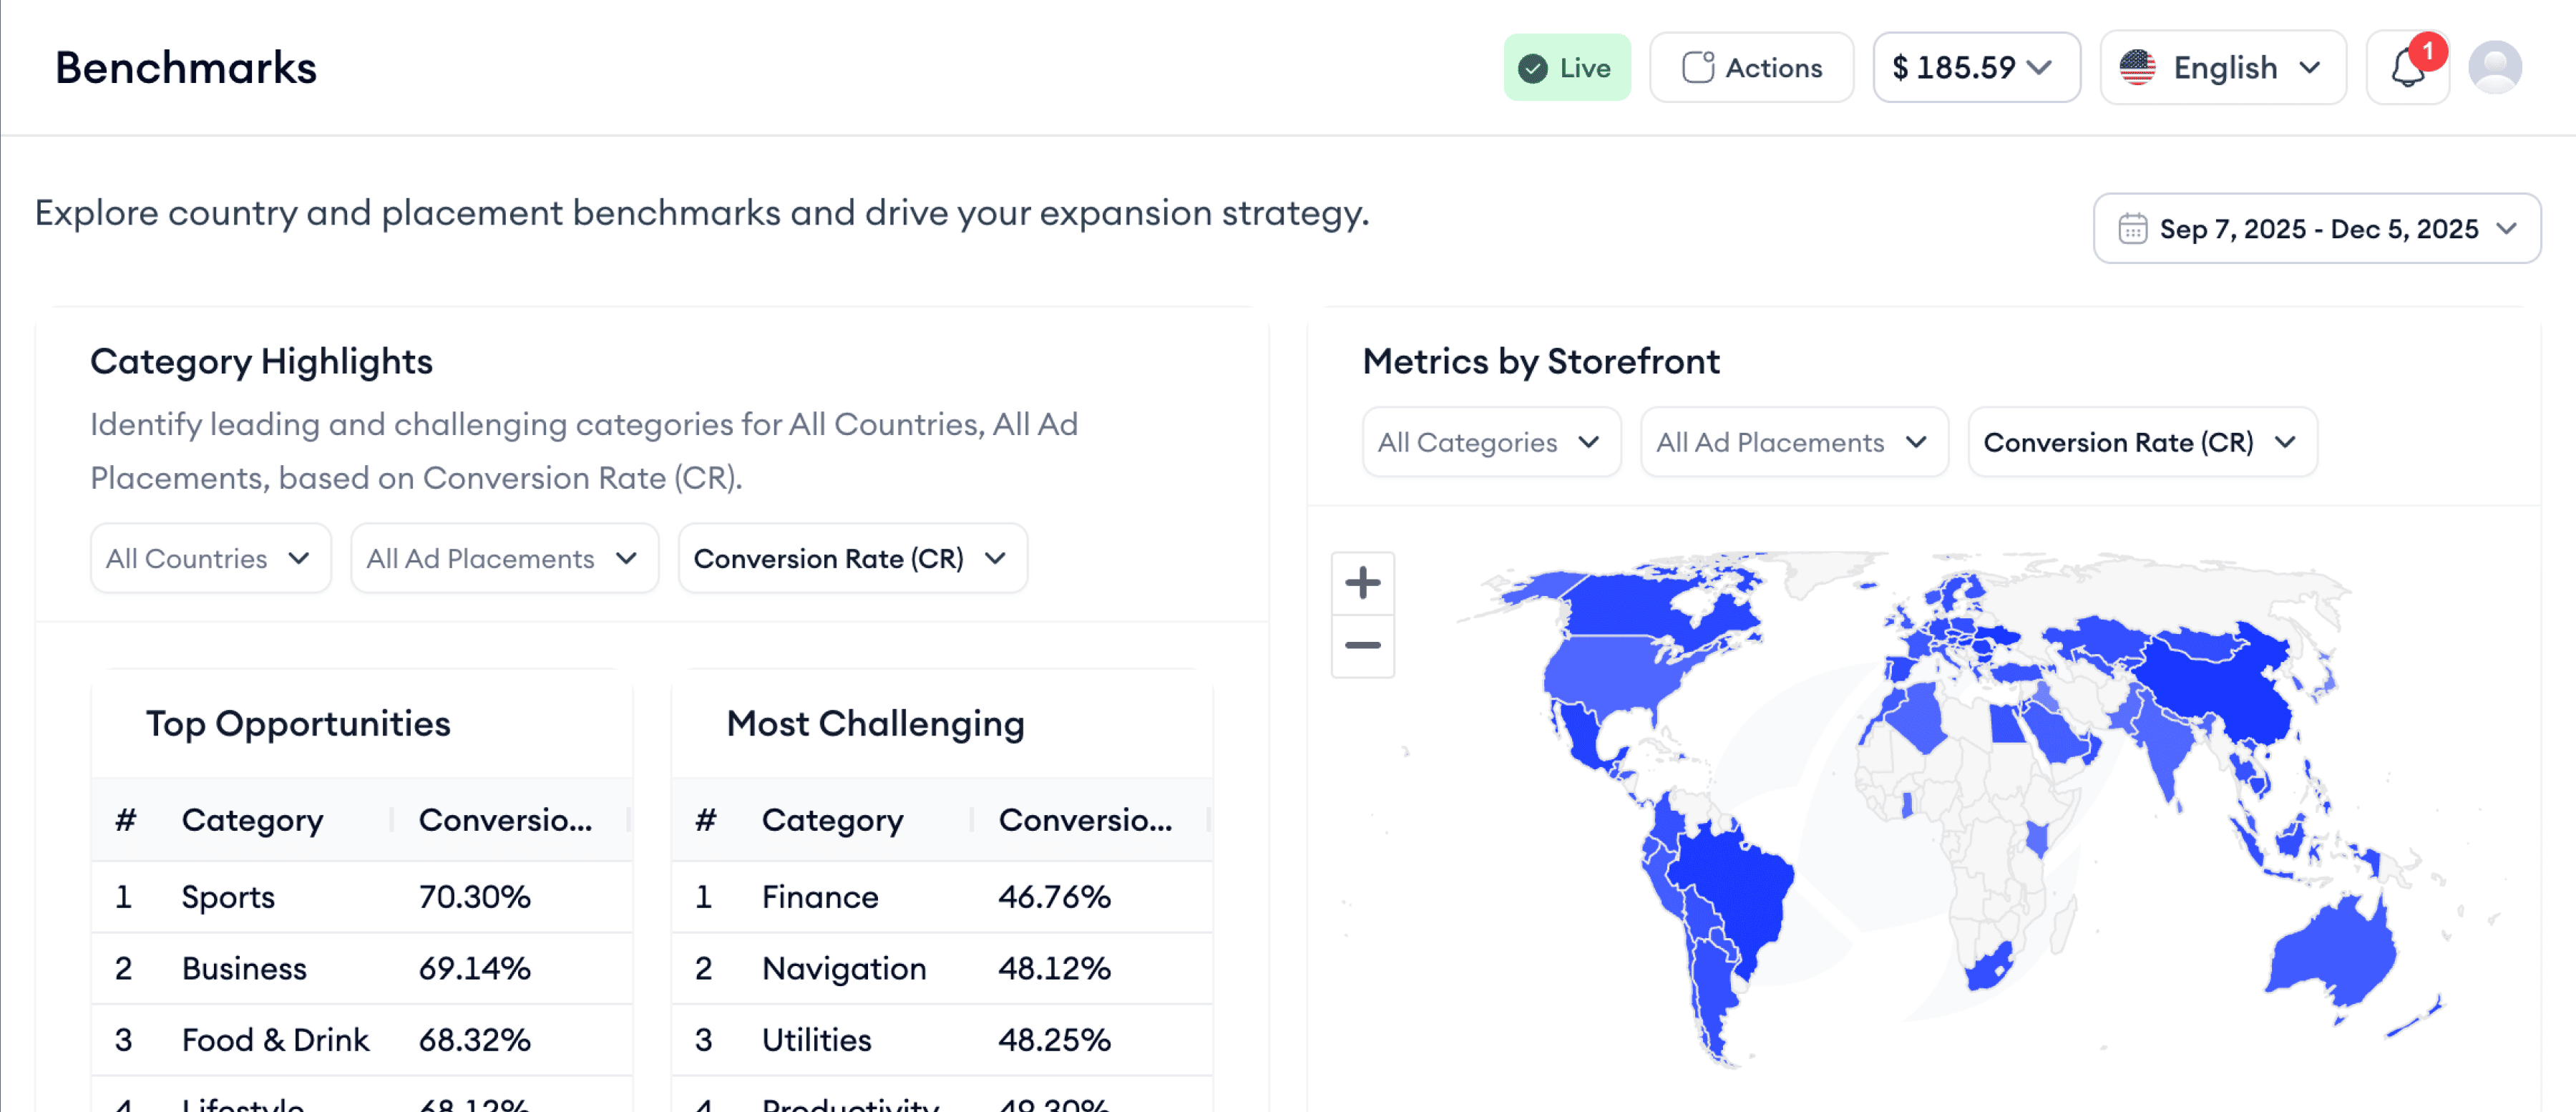
Task: Open the Sep 7 - Dec 5 date range picker
Action: click(2316, 229)
